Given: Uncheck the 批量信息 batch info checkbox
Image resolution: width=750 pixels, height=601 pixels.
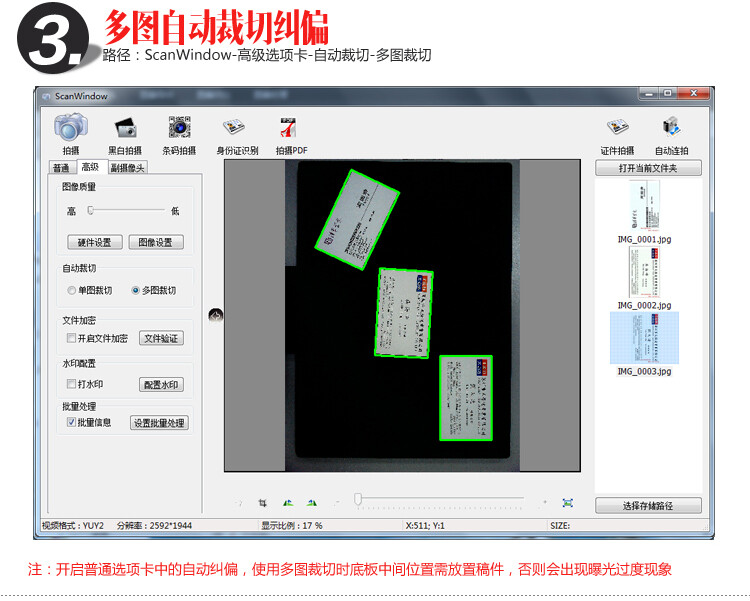Looking at the screenshot, I should 71,423.
